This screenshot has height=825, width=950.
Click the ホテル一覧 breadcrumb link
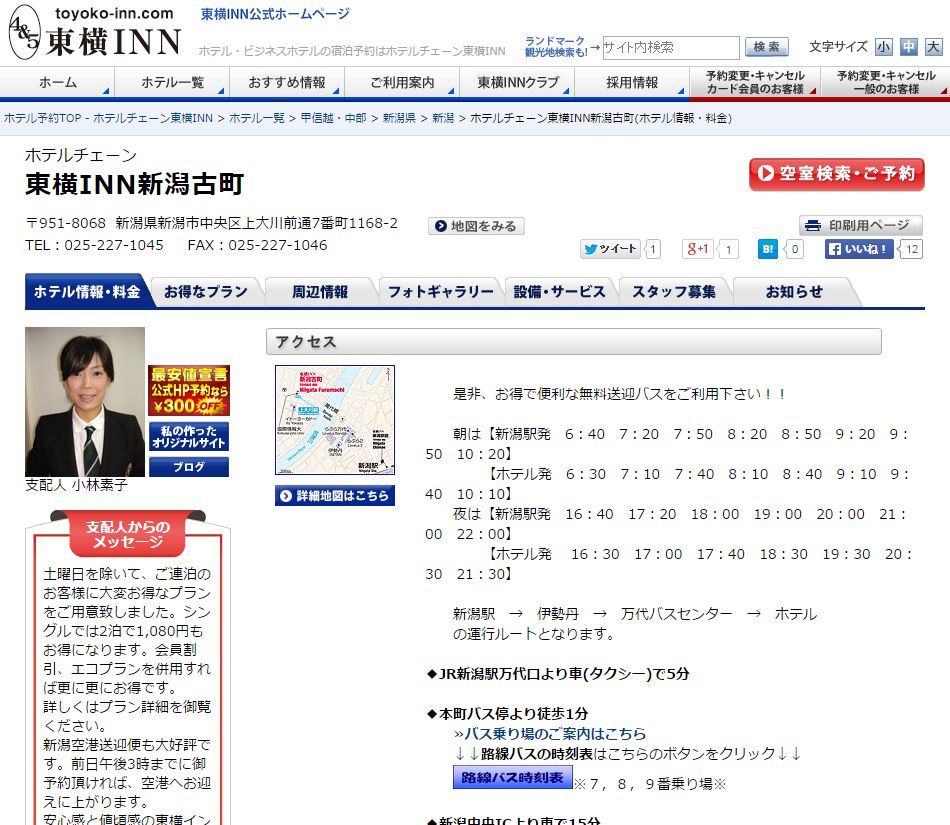click(x=257, y=118)
